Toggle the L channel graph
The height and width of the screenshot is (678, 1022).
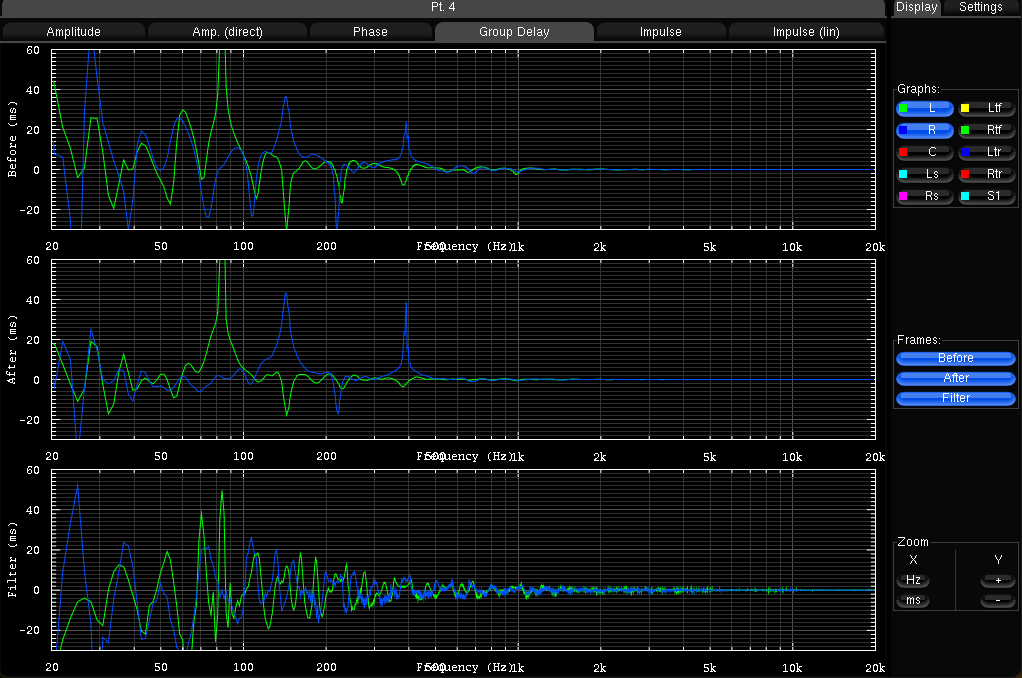coord(926,108)
